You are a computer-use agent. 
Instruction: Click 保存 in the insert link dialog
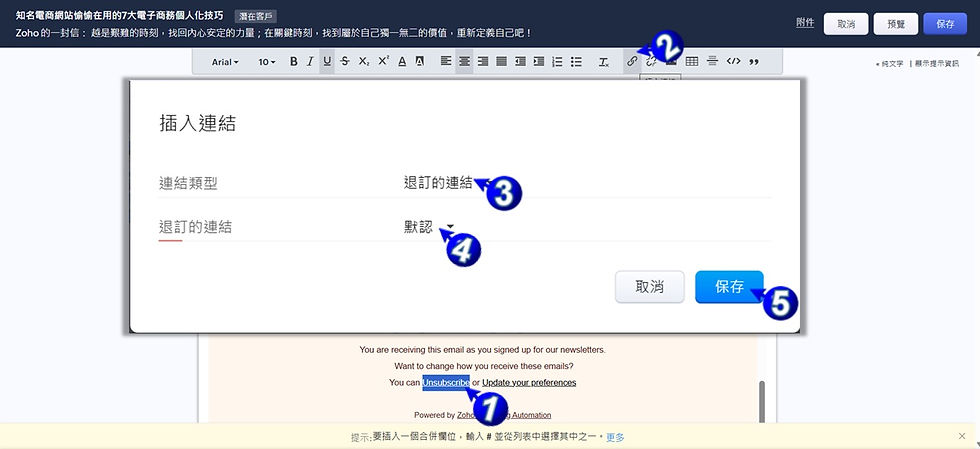click(729, 287)
